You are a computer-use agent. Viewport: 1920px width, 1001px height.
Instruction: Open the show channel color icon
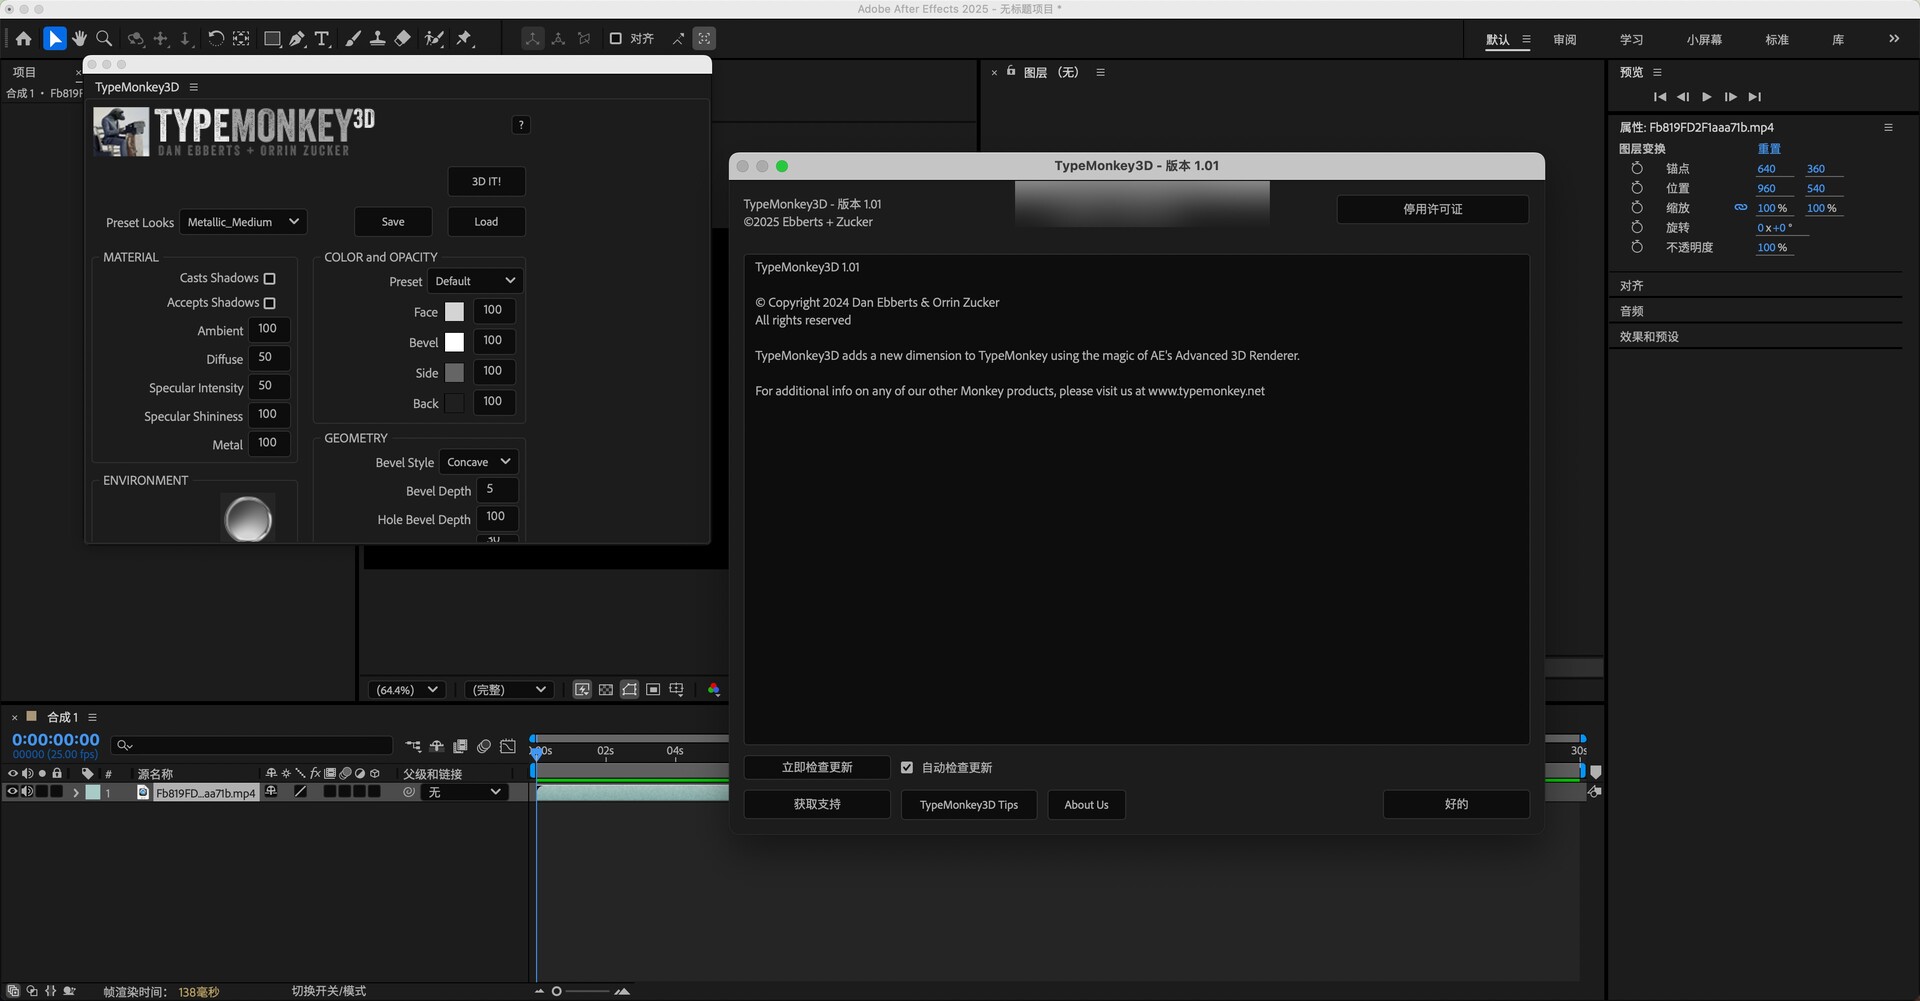(714, 690)
